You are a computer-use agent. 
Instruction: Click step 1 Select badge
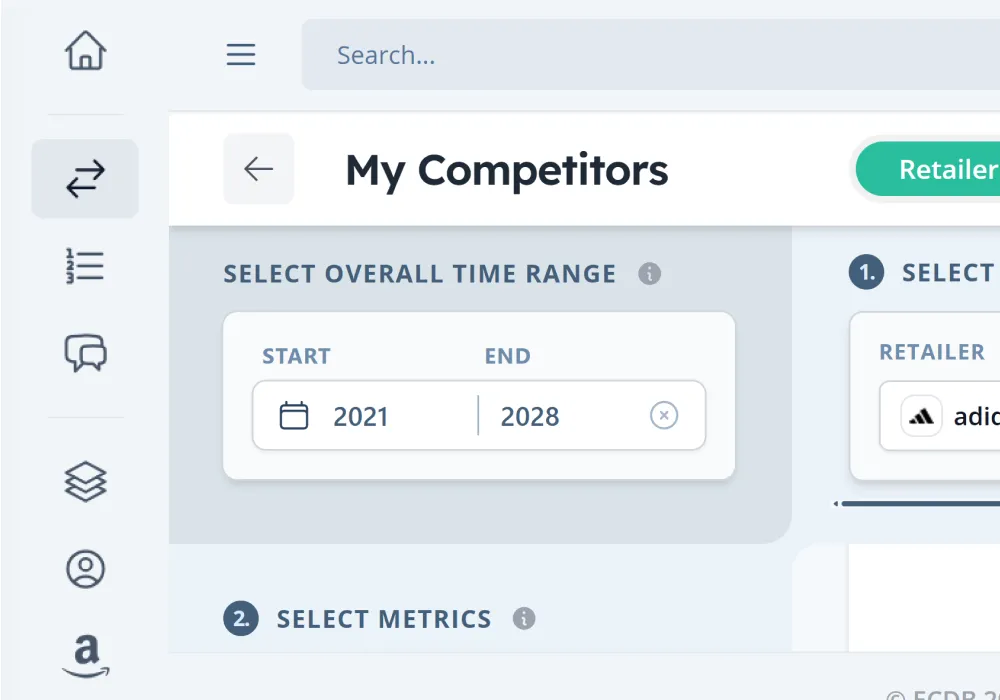click(866, 273)
